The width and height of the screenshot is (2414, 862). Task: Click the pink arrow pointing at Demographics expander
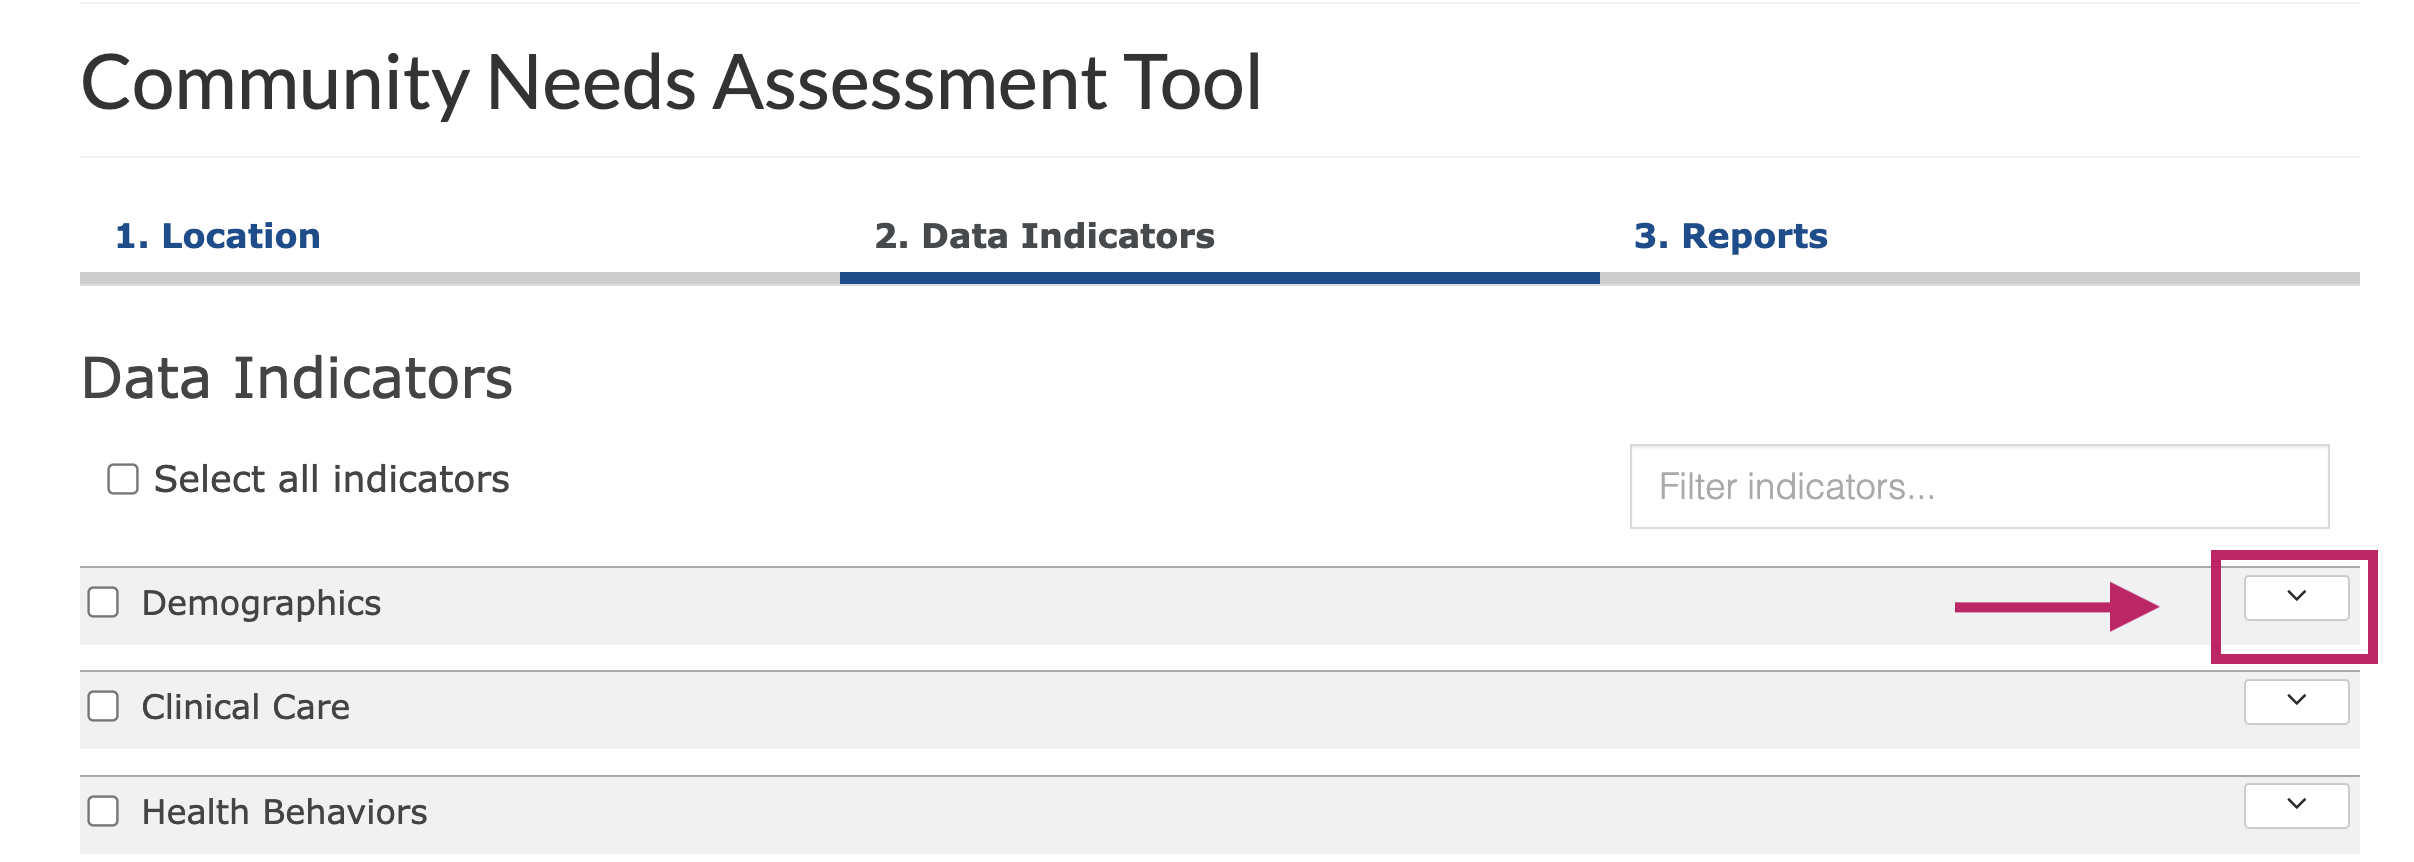click(x=2056, y=606)
